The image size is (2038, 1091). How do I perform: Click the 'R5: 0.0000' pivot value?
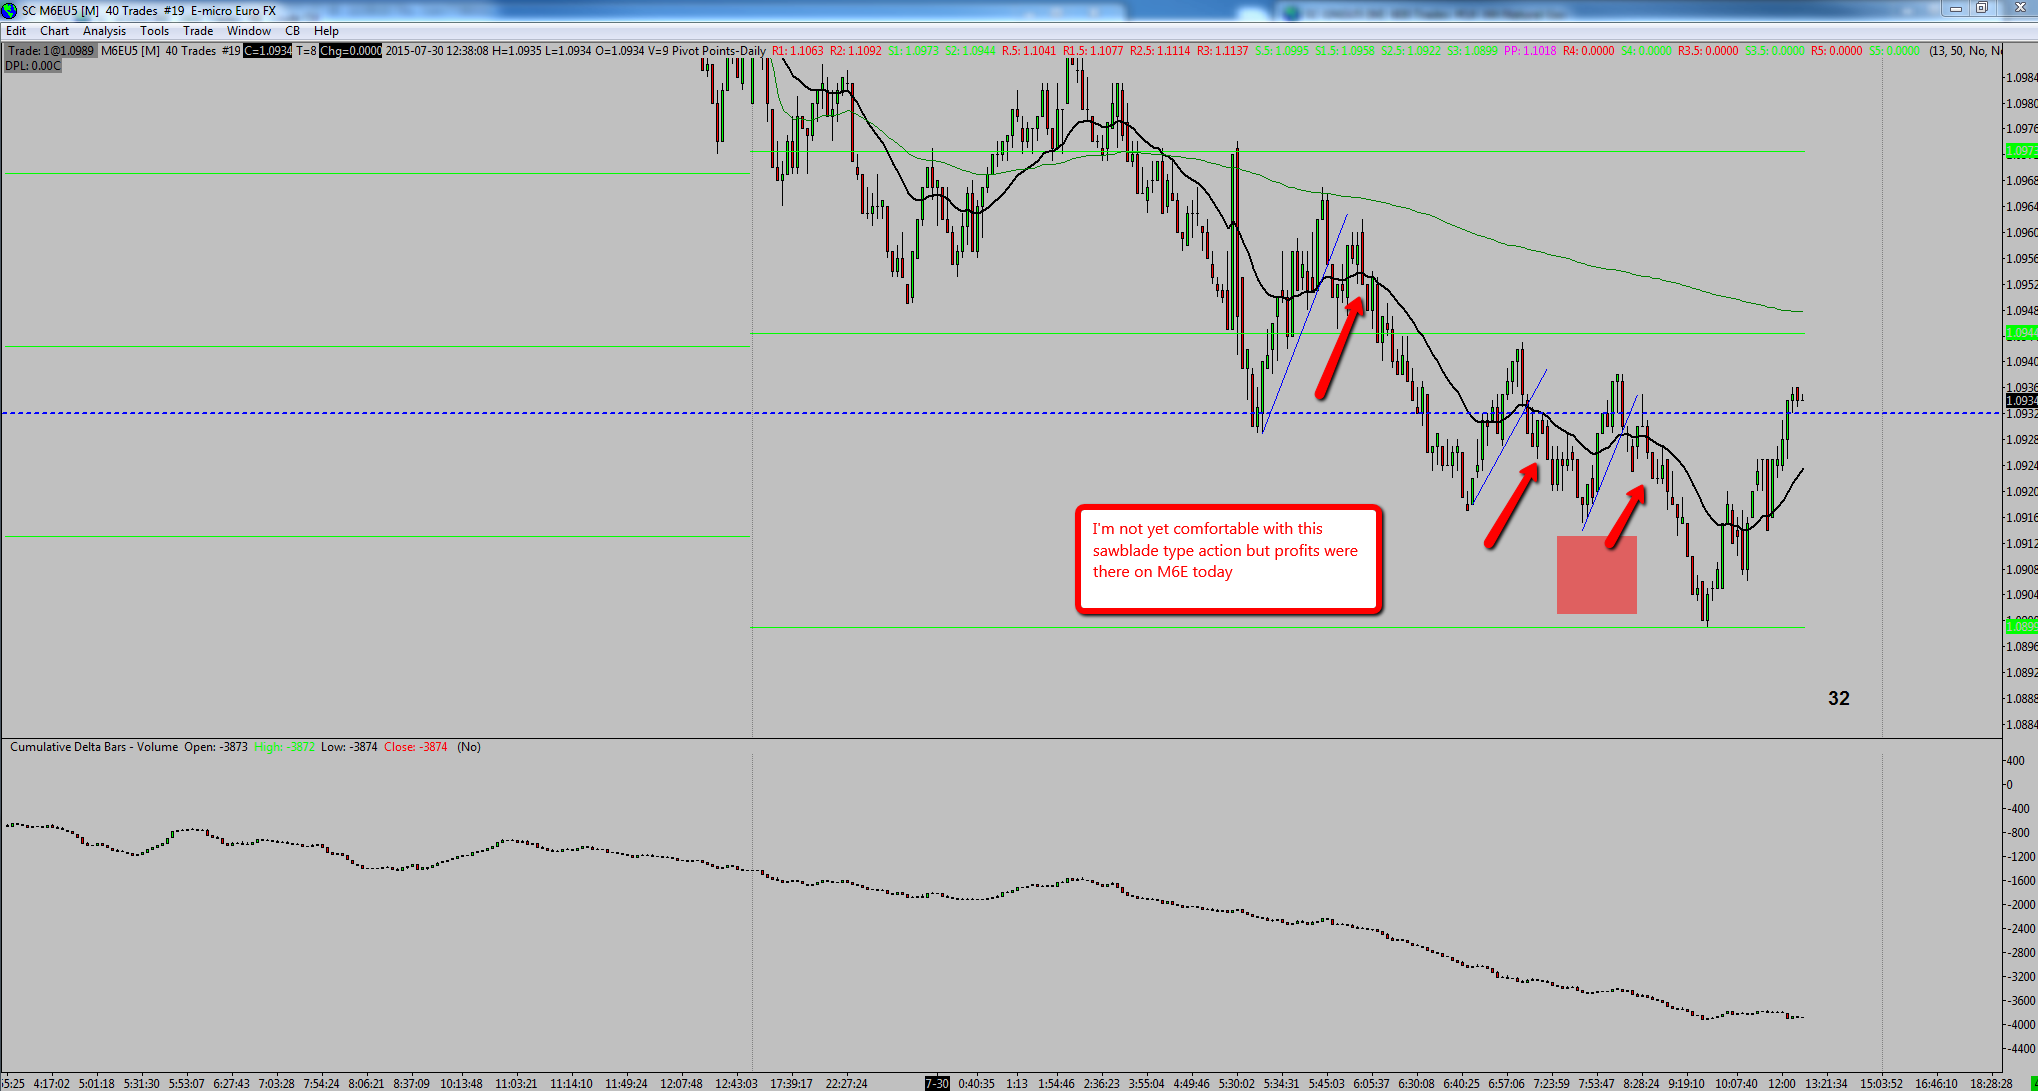[1837, 51]
